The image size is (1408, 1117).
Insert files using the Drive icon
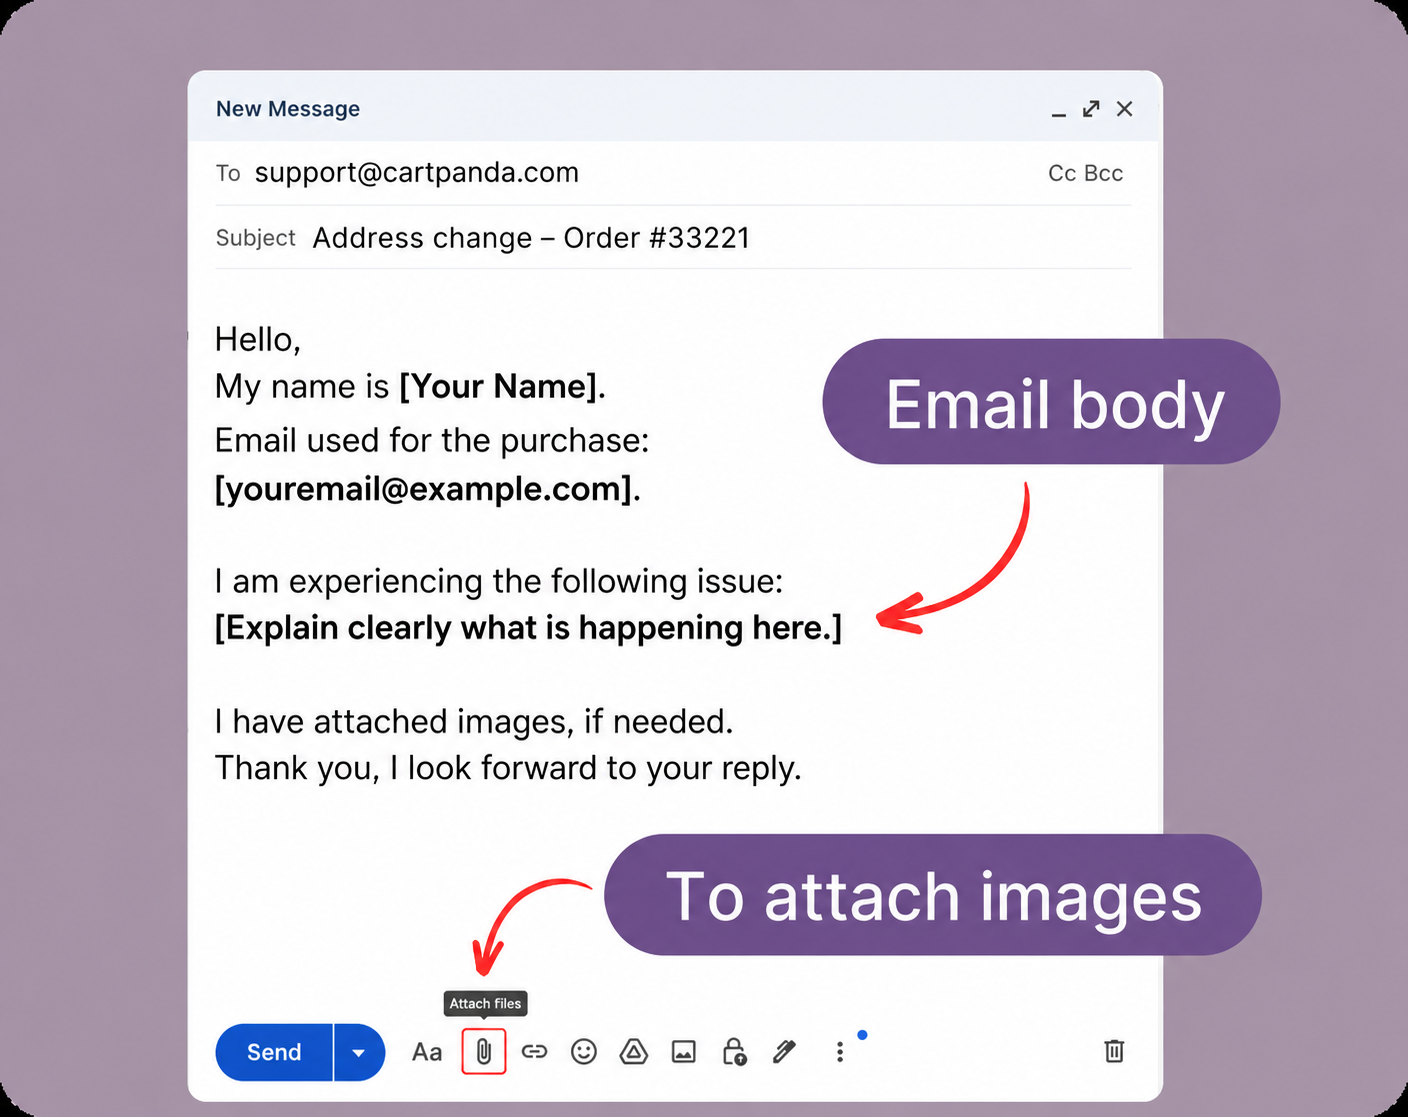[634, 1051]
